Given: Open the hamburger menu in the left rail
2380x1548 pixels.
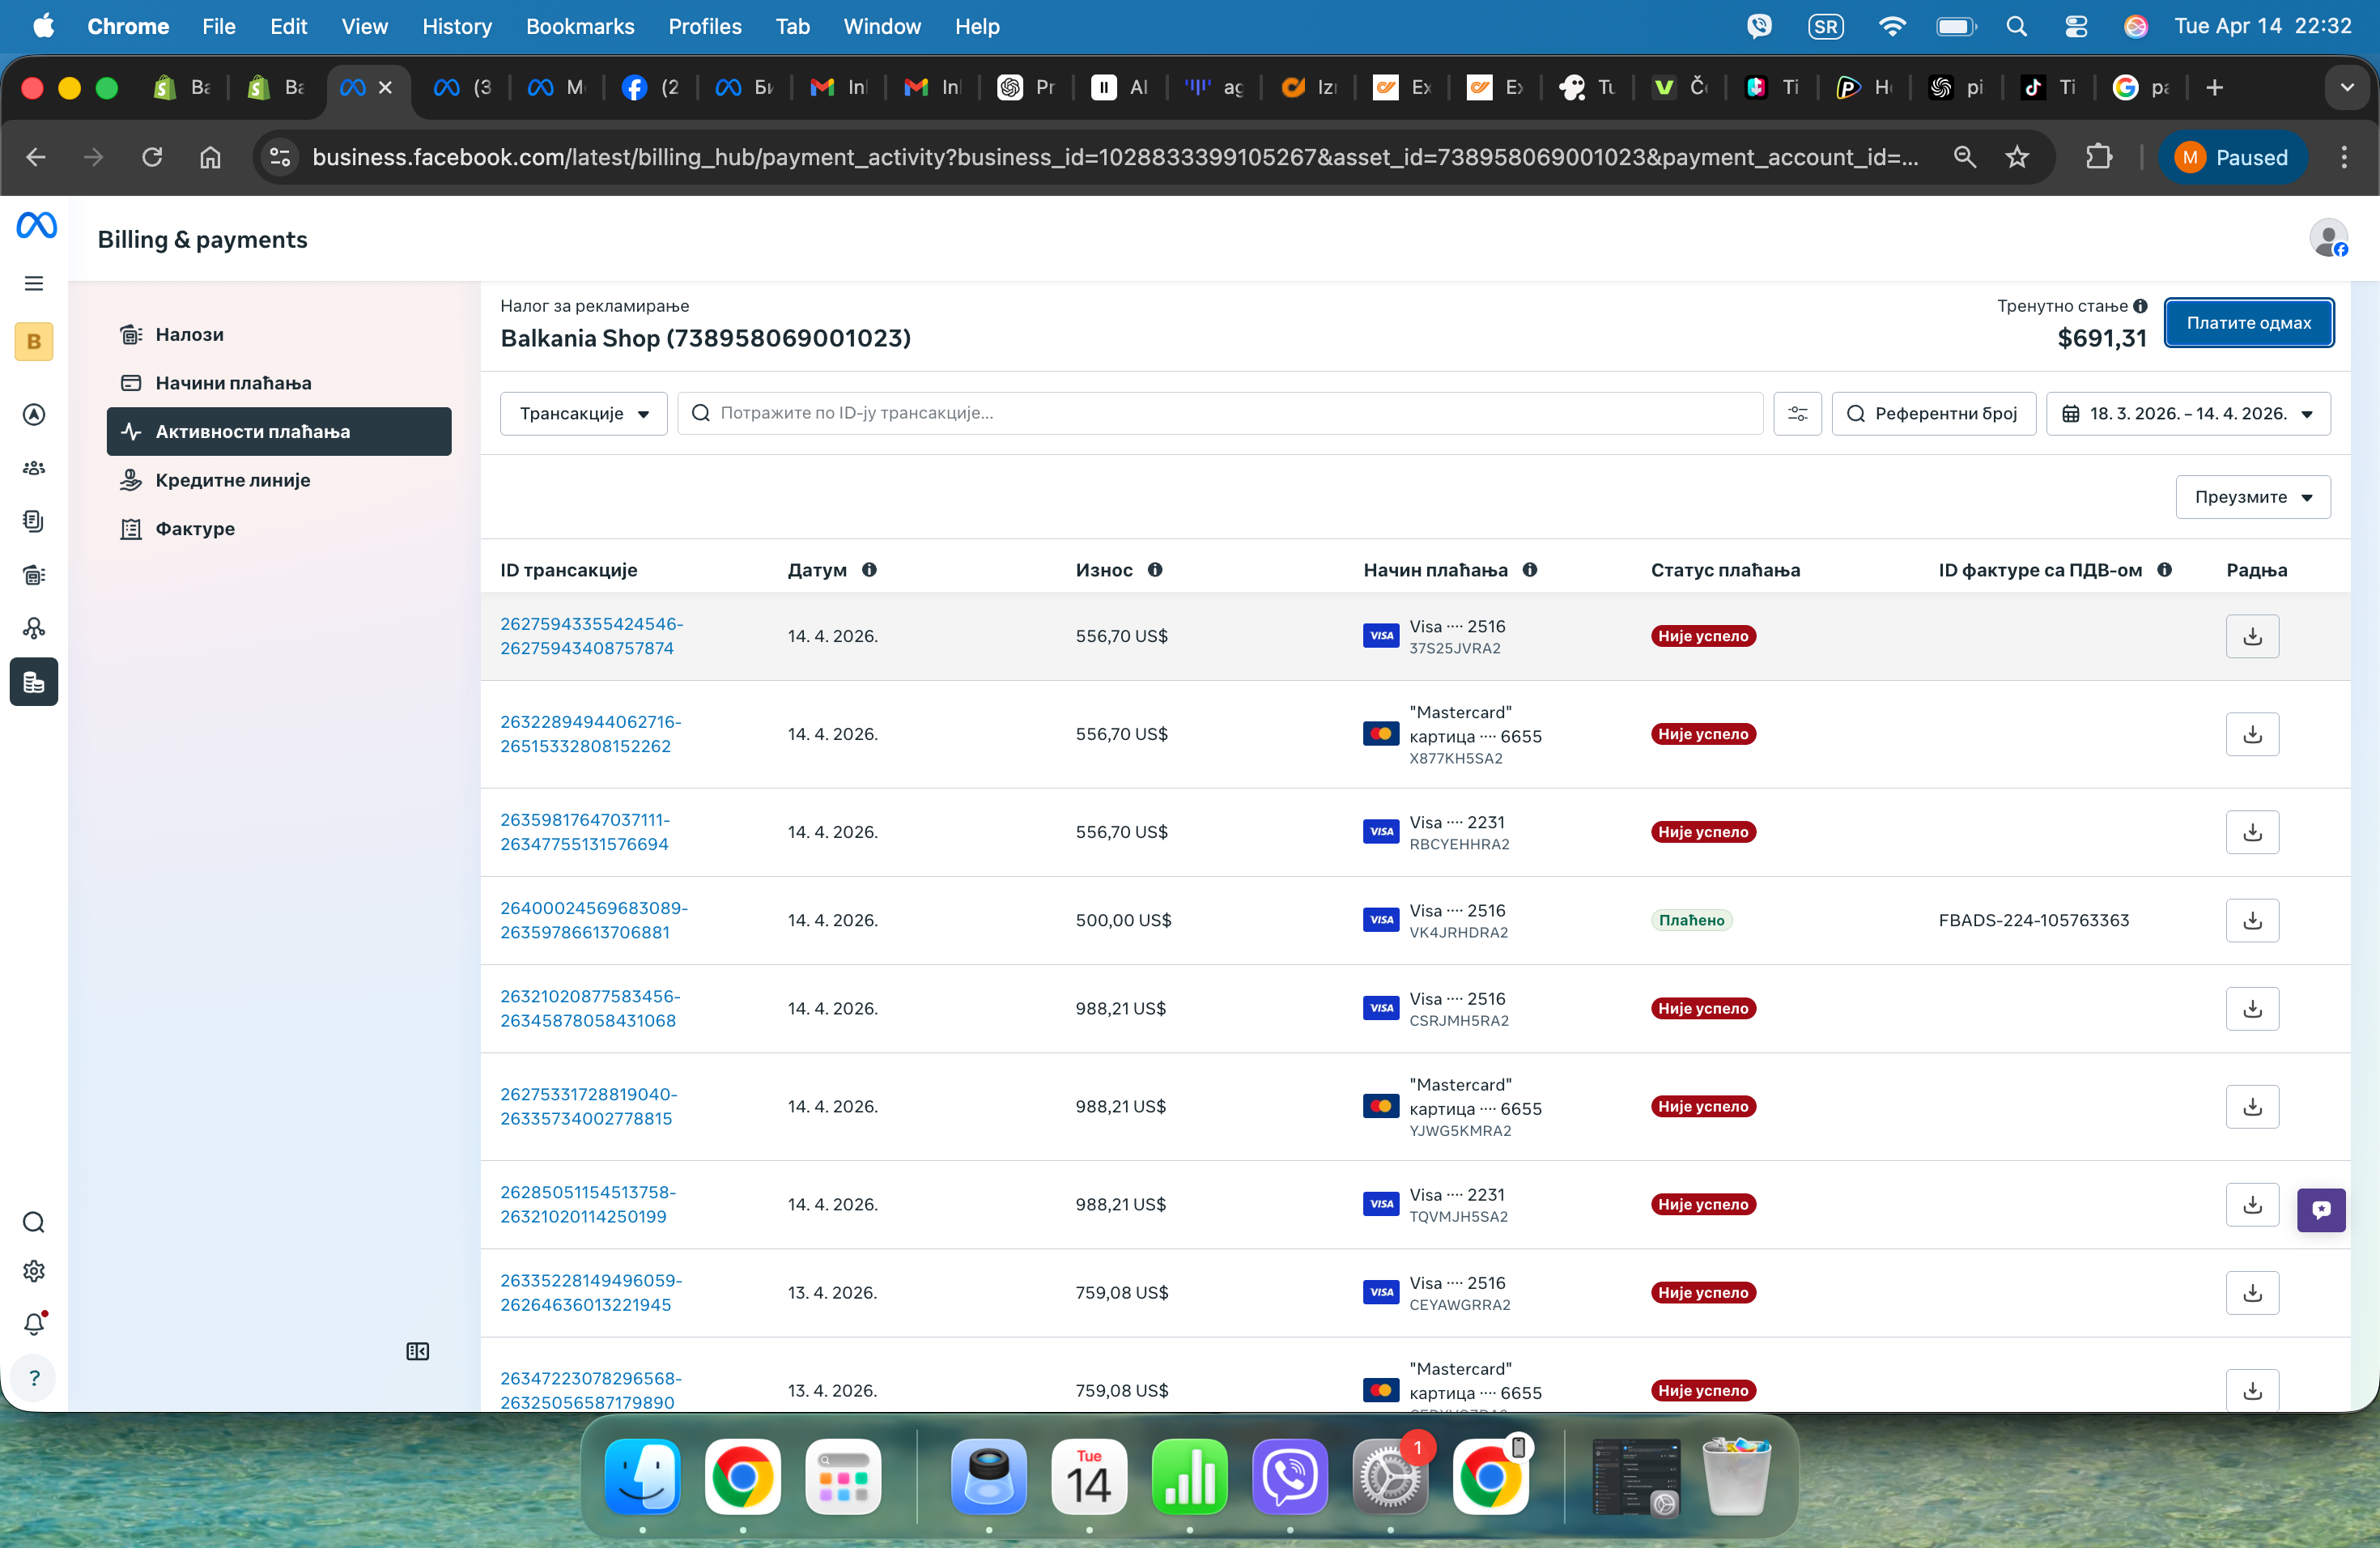Looking at the screenshot, I should [x=34, y=284].
